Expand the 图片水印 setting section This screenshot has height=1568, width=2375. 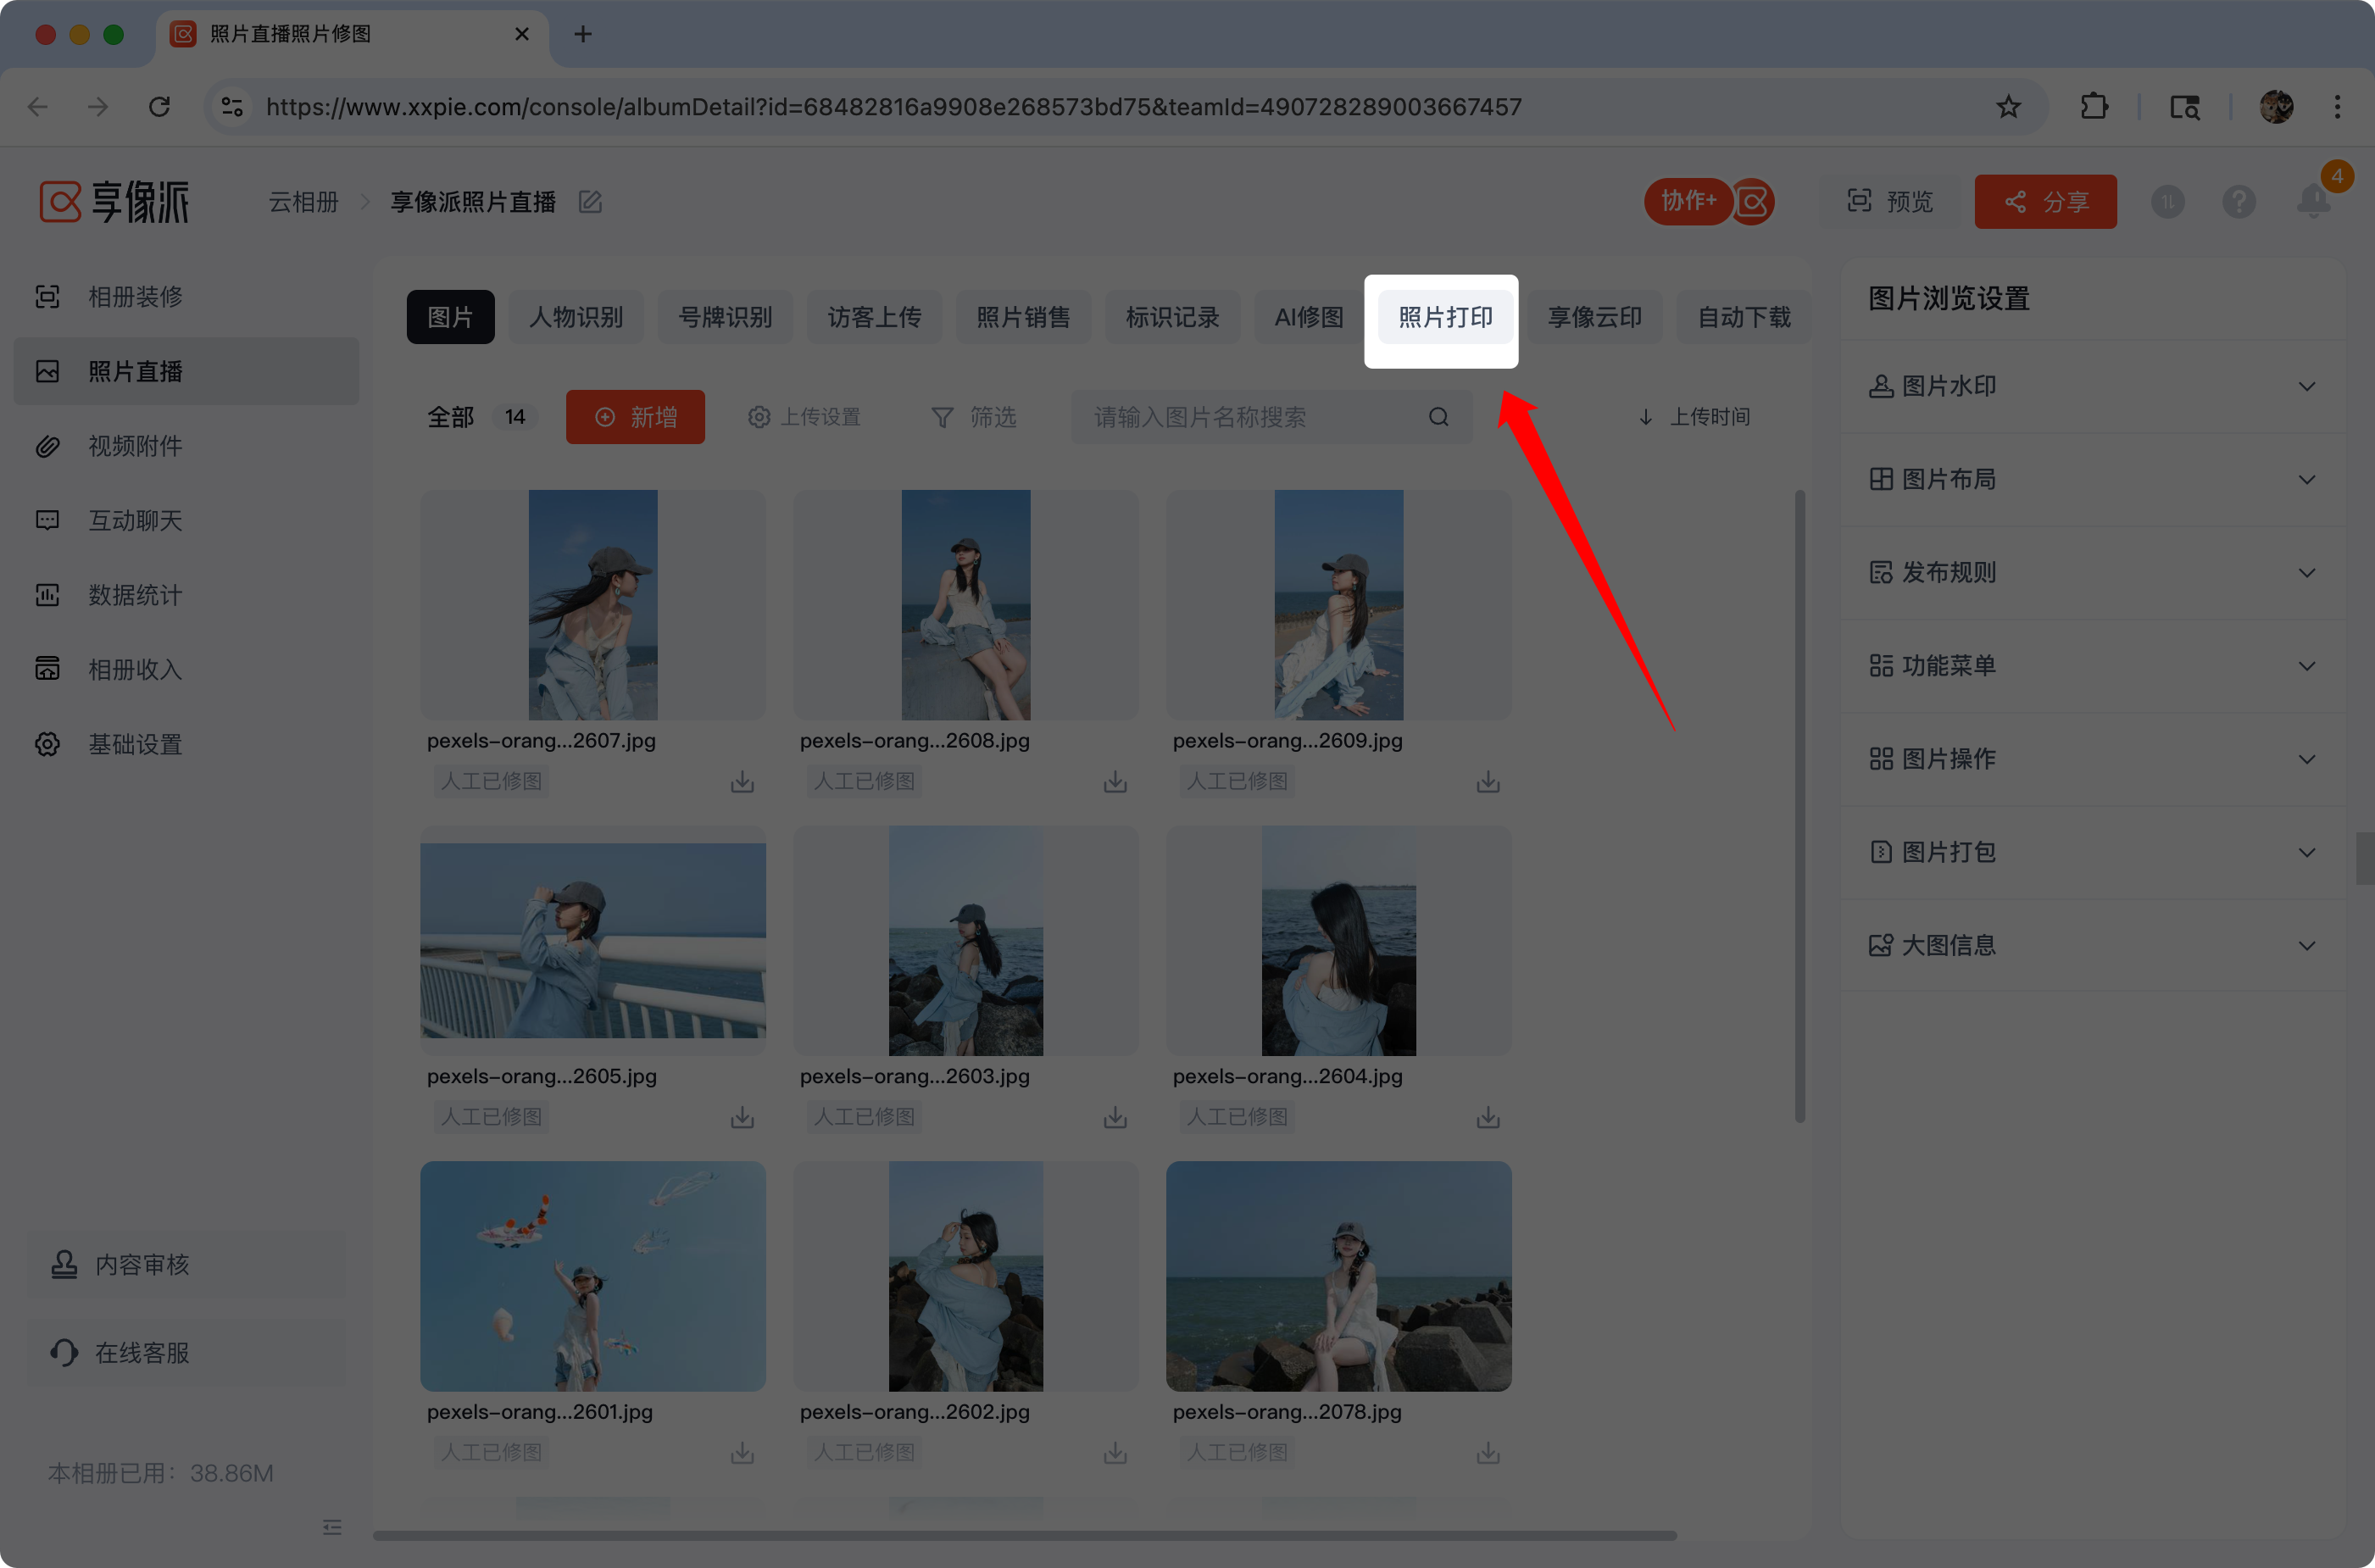pos(2093,386)
